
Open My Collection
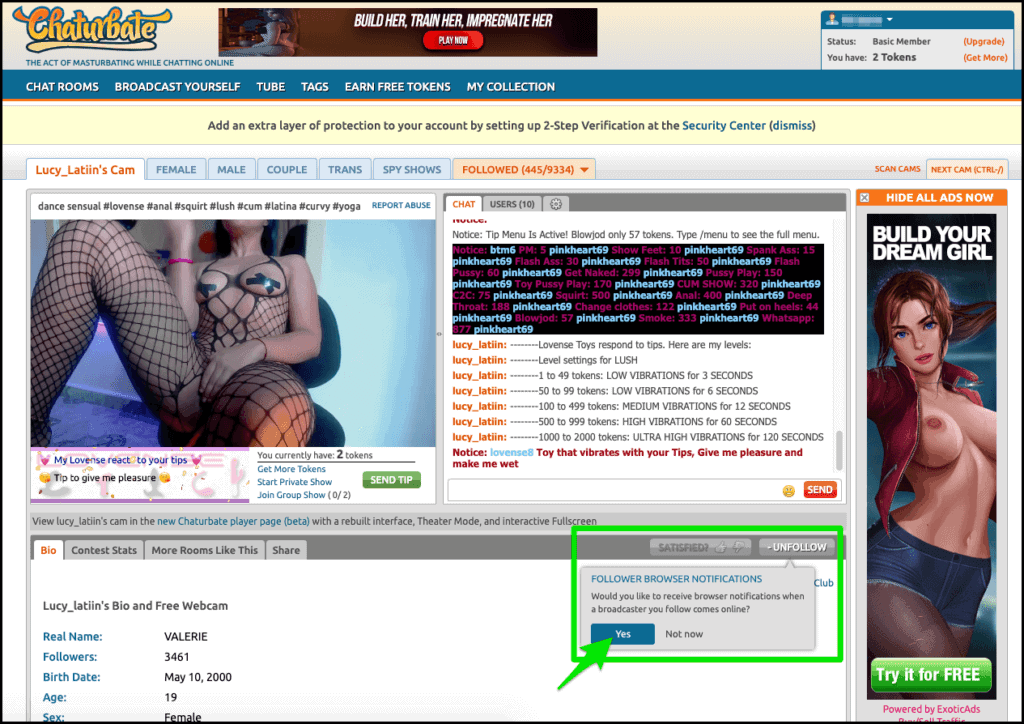point(511,87)
